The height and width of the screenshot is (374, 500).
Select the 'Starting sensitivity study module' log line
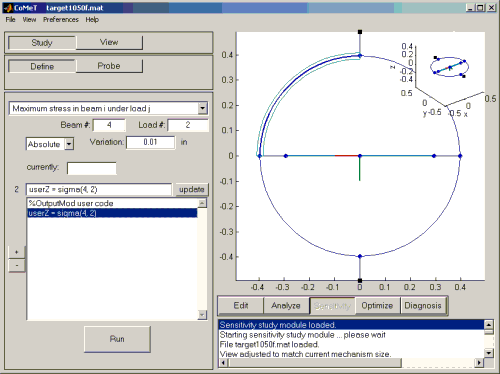[351, 335]
